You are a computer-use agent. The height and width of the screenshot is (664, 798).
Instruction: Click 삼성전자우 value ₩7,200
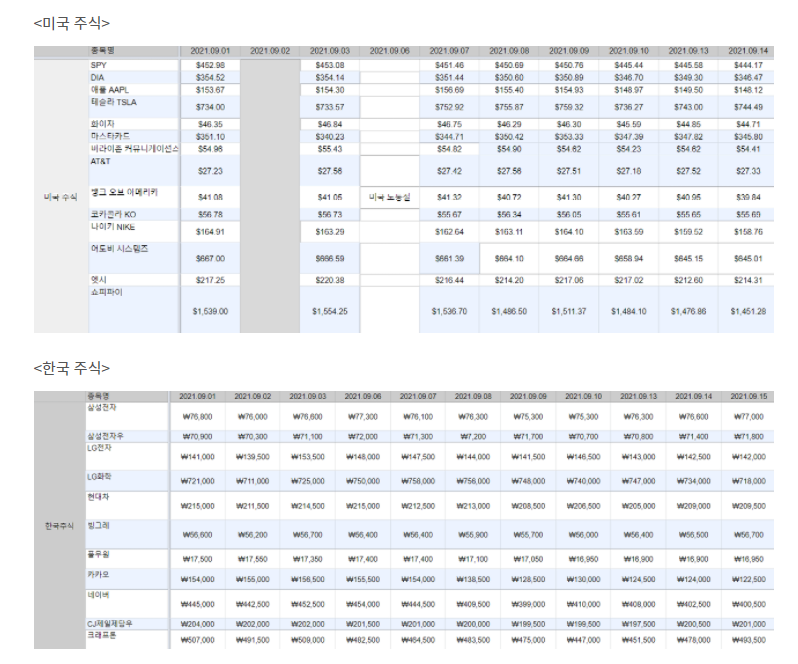[473, 437]
